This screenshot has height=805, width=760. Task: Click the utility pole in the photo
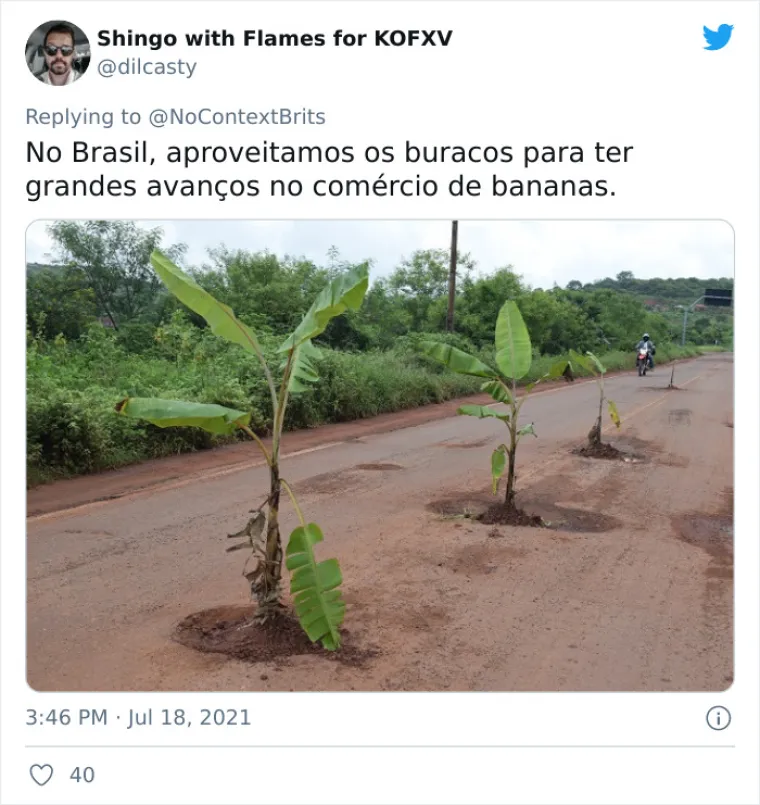[x=452, y=276]
